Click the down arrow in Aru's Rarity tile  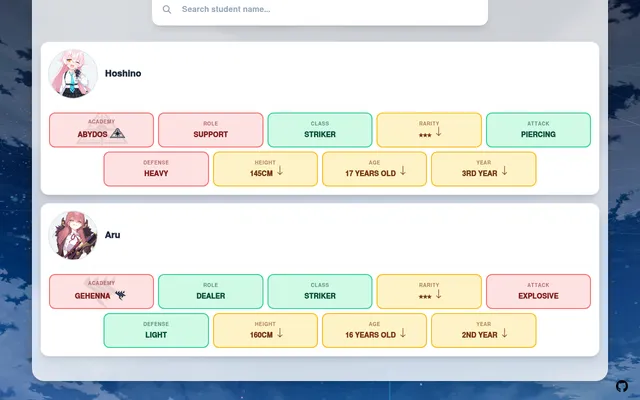click(438, 294)
